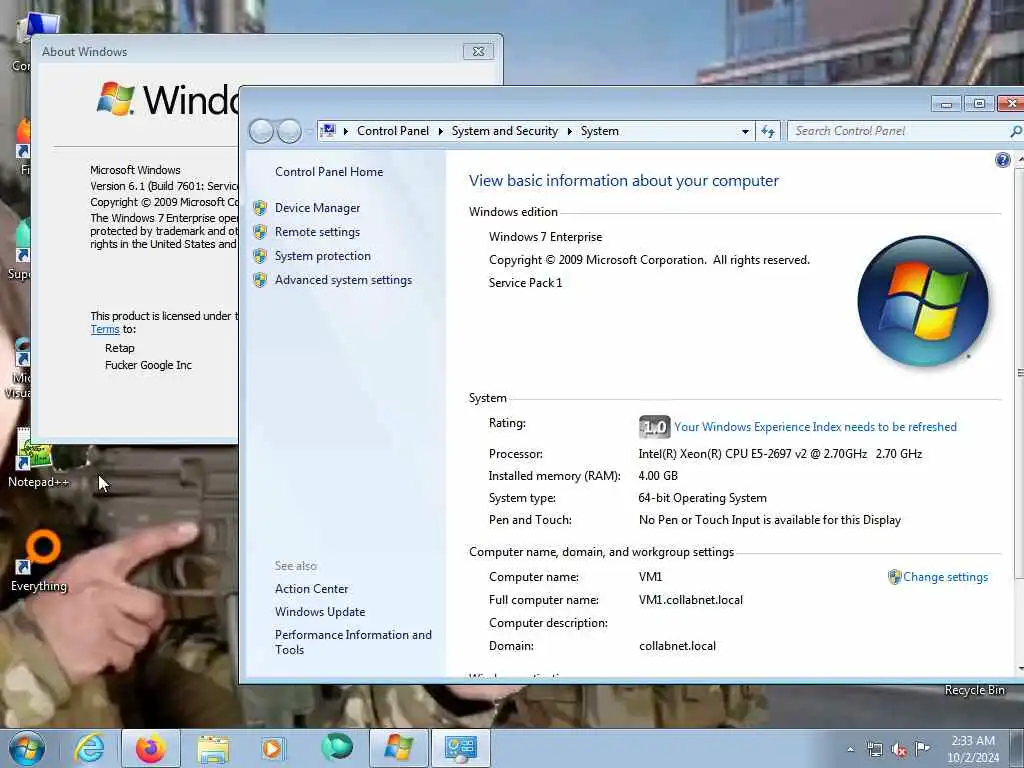Open Windows Explorer from taskbar

213,750
